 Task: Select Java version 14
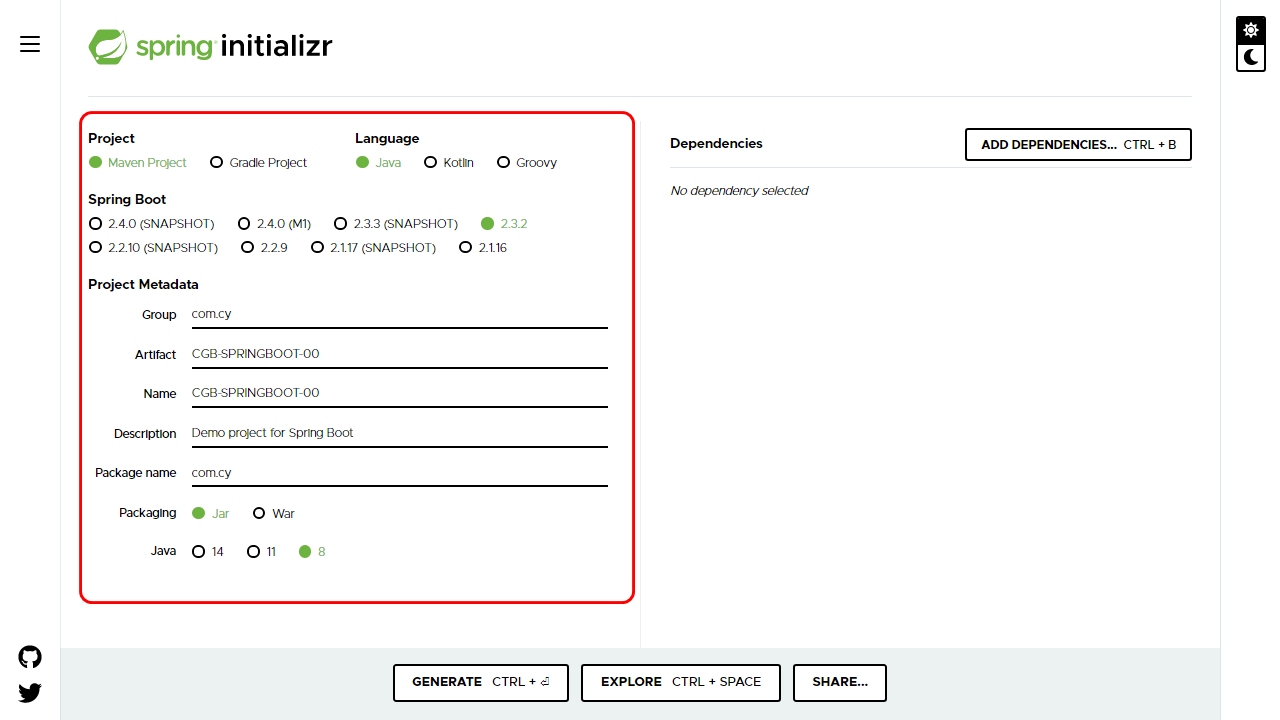tap(208, 551)
